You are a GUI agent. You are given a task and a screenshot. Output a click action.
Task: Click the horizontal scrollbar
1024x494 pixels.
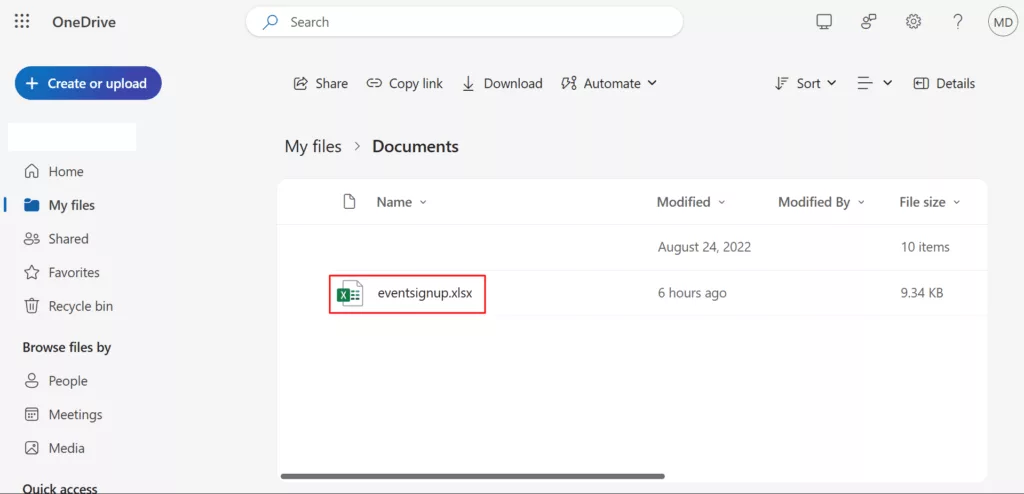[472, 476]
